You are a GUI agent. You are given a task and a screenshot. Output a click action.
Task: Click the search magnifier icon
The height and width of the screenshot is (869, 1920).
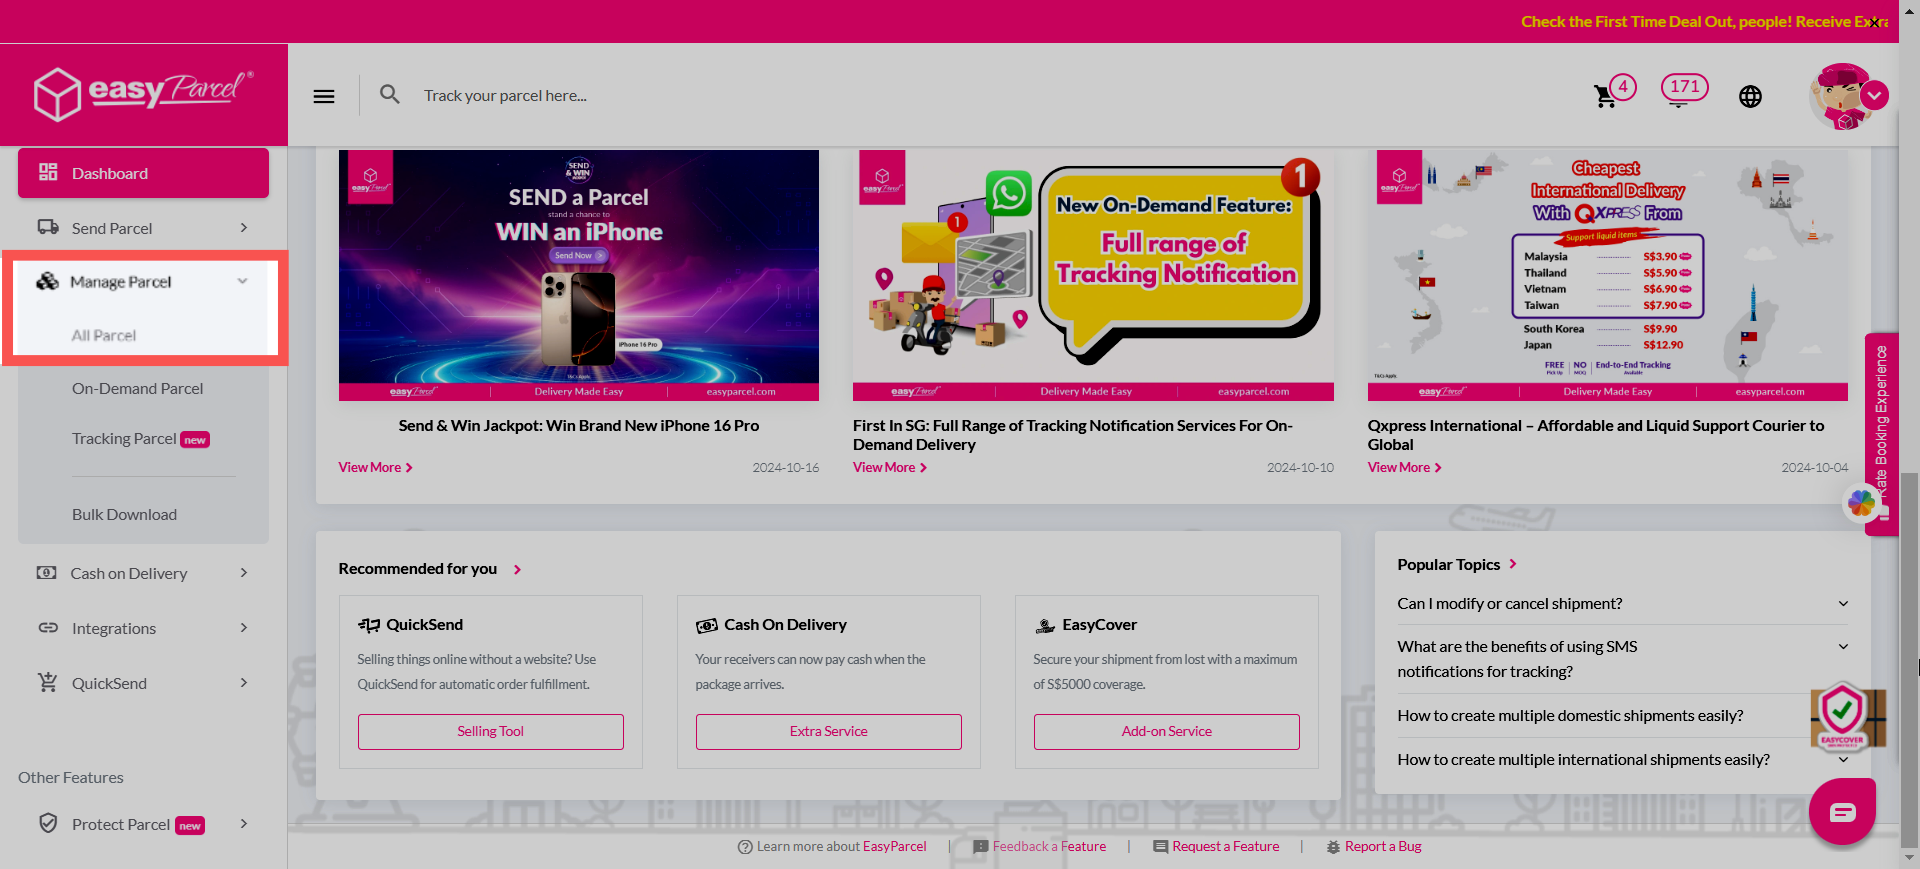(x=390, y=94)
